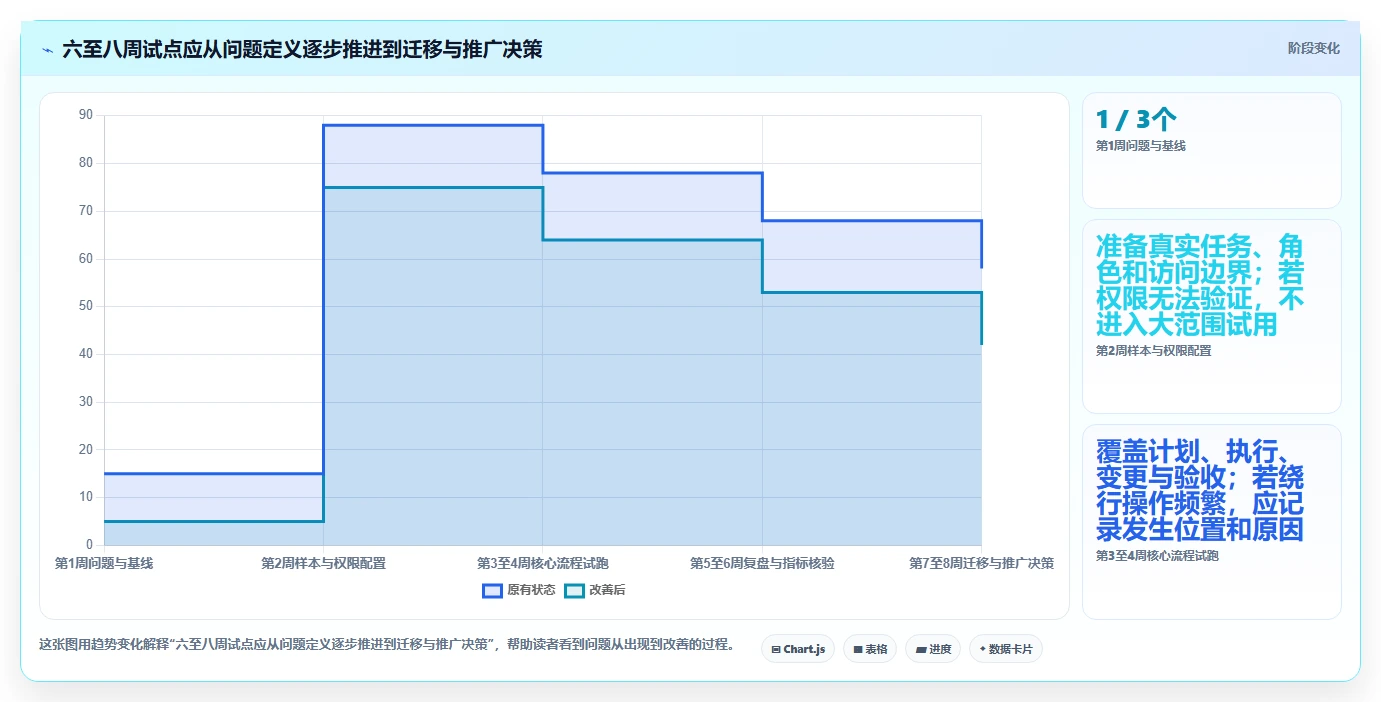Select the '1 / 3个' value card
This screenshot has height=702, width=1381.
pyautogui.click(x=1211, y=150)
